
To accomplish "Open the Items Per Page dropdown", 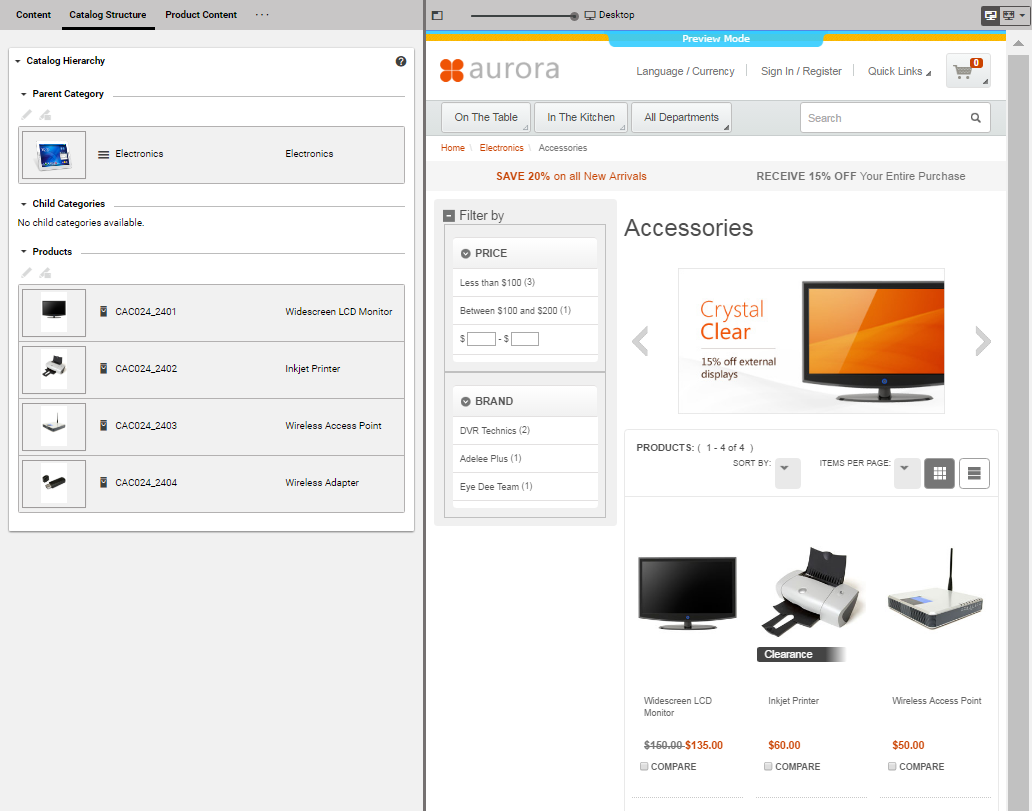I will click(906, 472).
